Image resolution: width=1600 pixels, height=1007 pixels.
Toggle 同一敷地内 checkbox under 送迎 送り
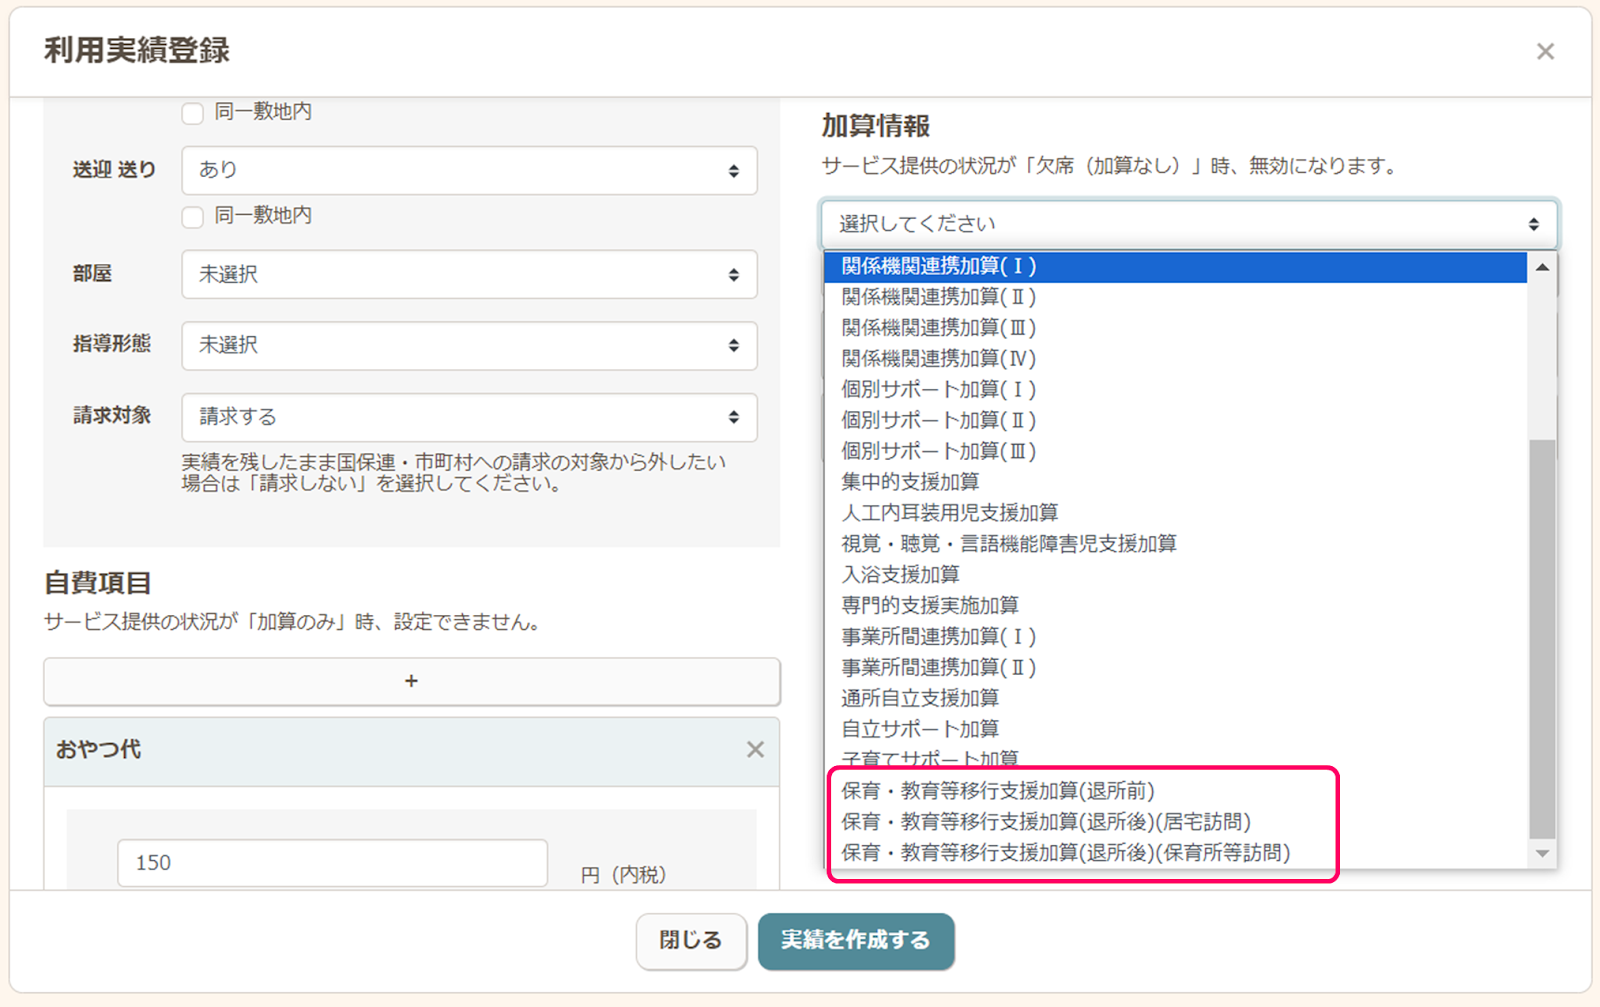[193, 217]
